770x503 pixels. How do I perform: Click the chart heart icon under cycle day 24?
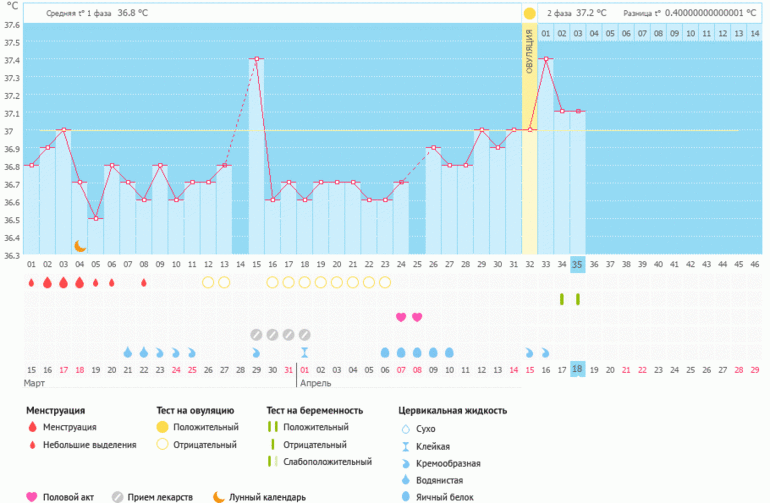(401, 317)
